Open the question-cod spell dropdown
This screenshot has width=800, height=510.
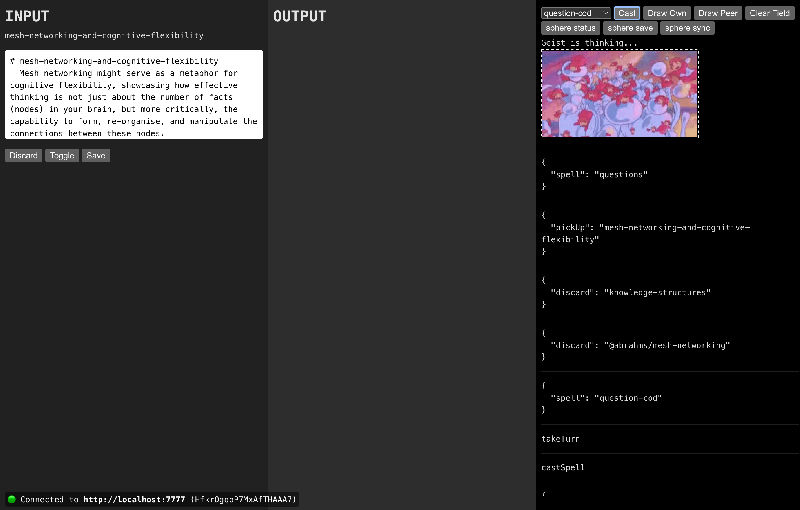575,13
